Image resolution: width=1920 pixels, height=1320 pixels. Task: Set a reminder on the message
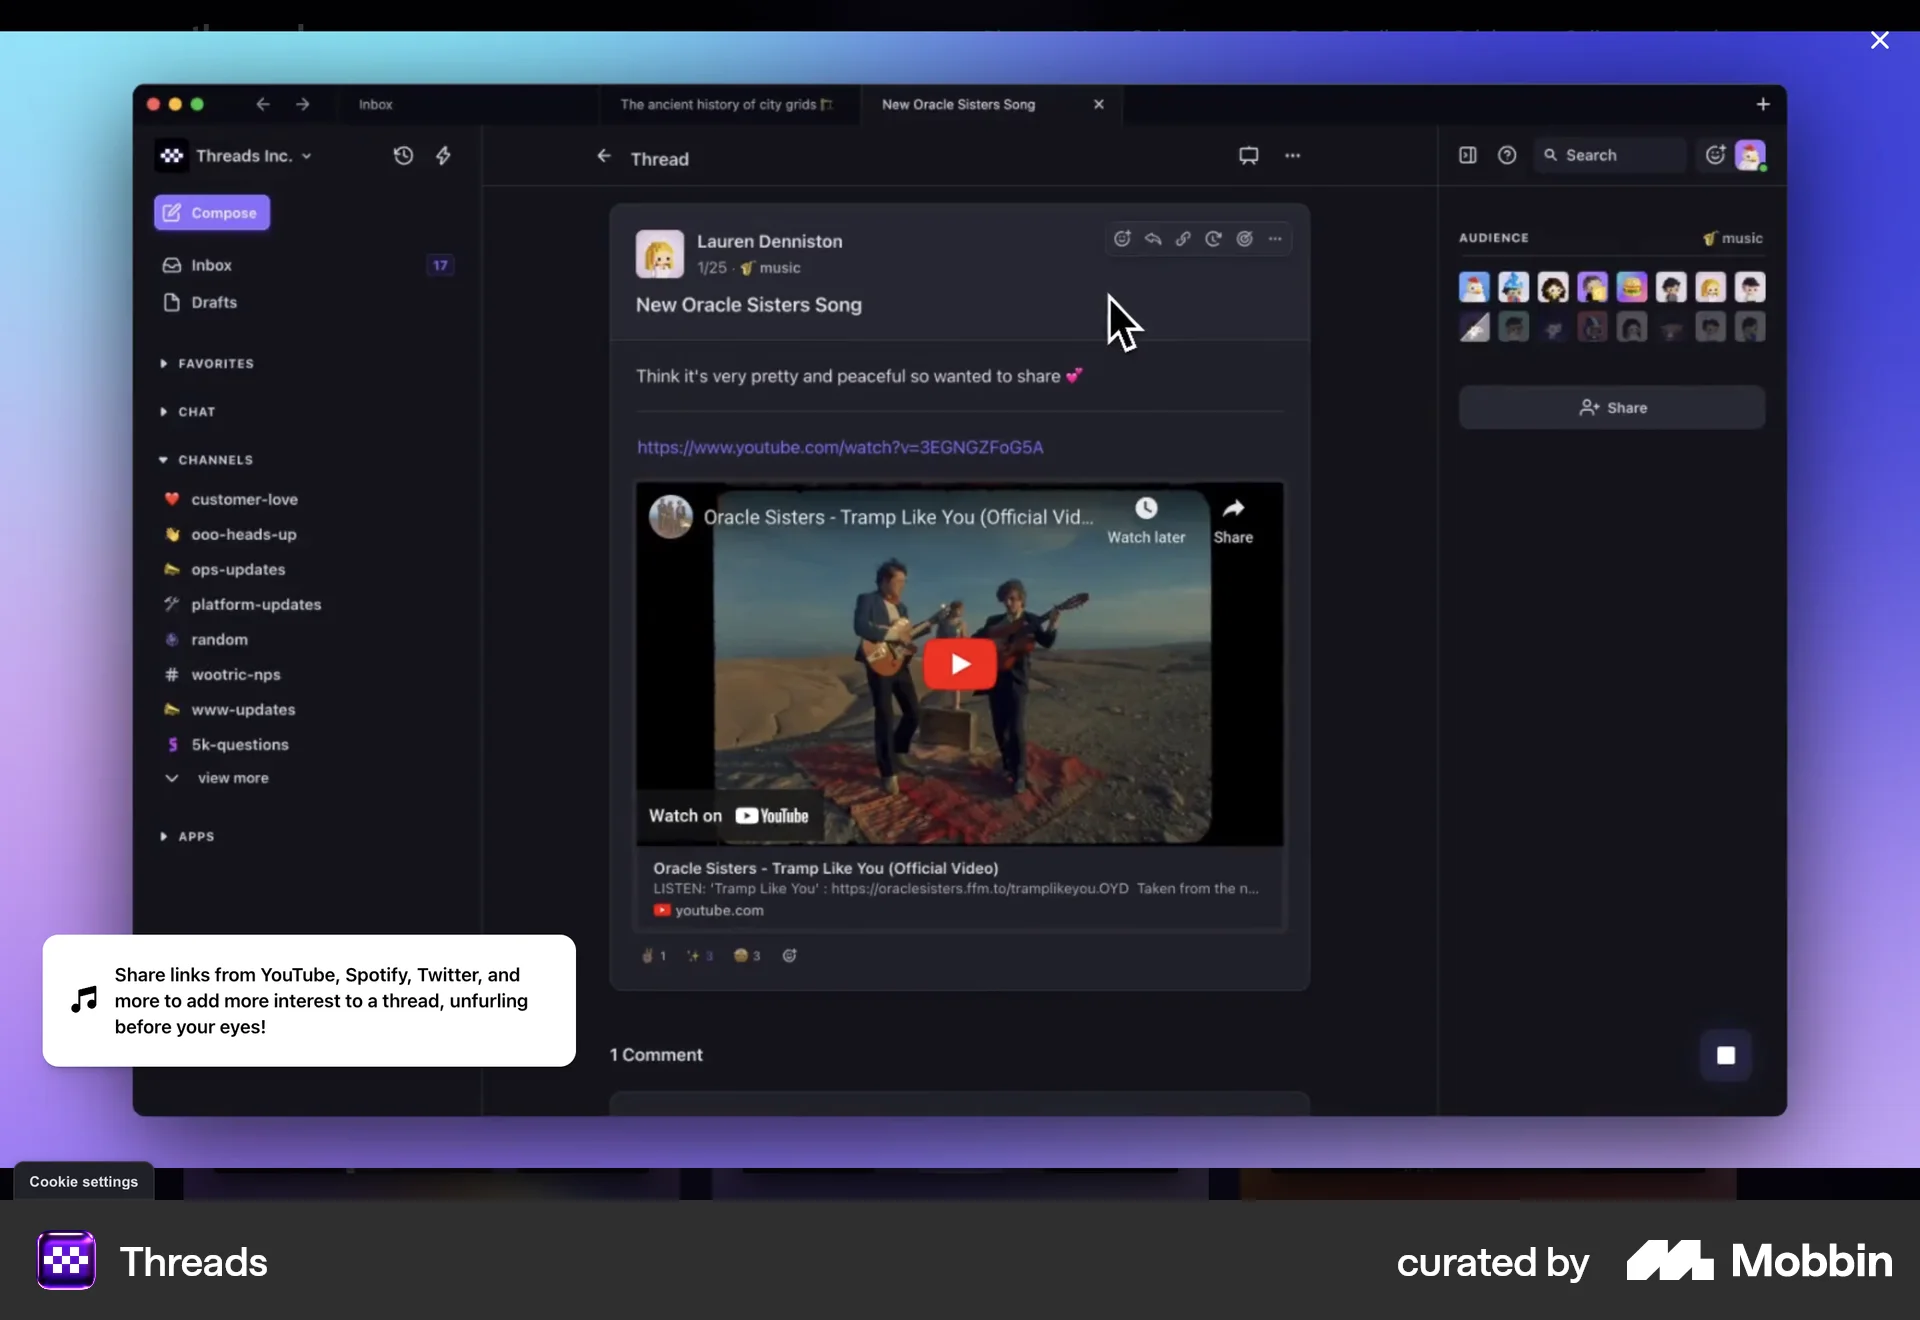pos(1213,239)
